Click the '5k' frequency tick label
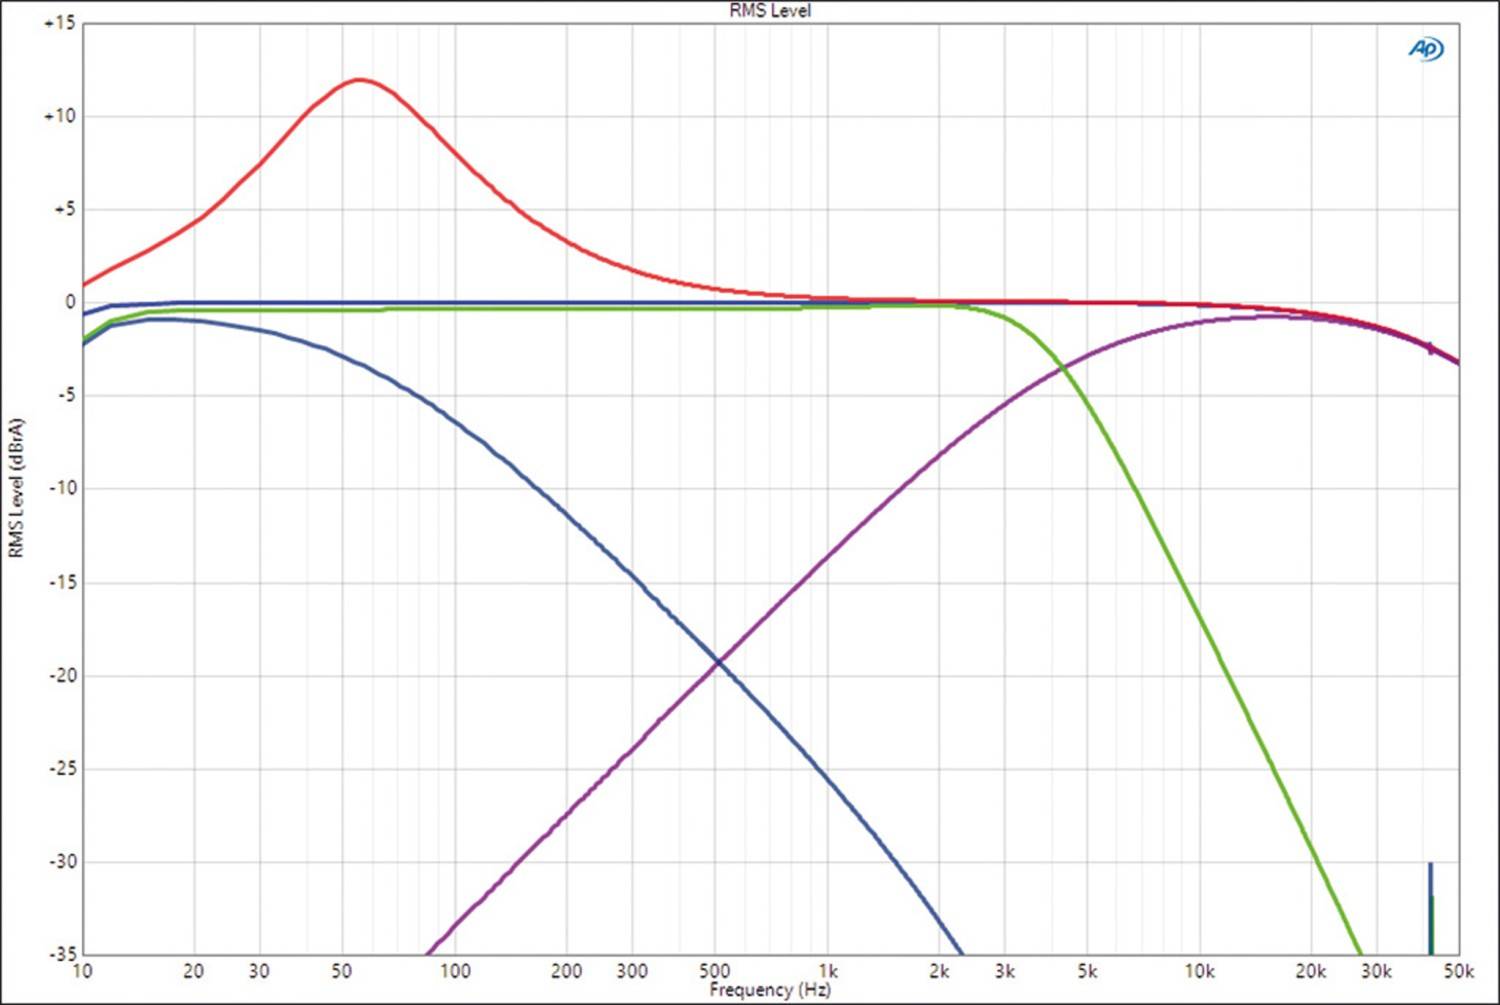This screenshot has height=1005, width=1500. point(1087,971)
